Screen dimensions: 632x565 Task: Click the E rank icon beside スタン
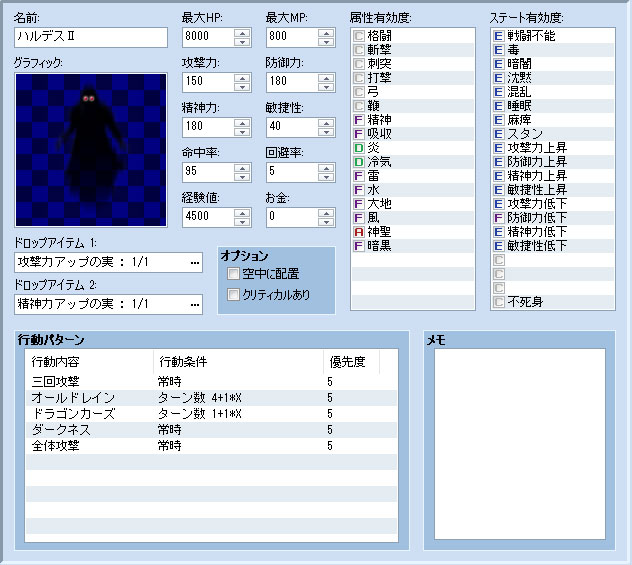tap(498, 133)
